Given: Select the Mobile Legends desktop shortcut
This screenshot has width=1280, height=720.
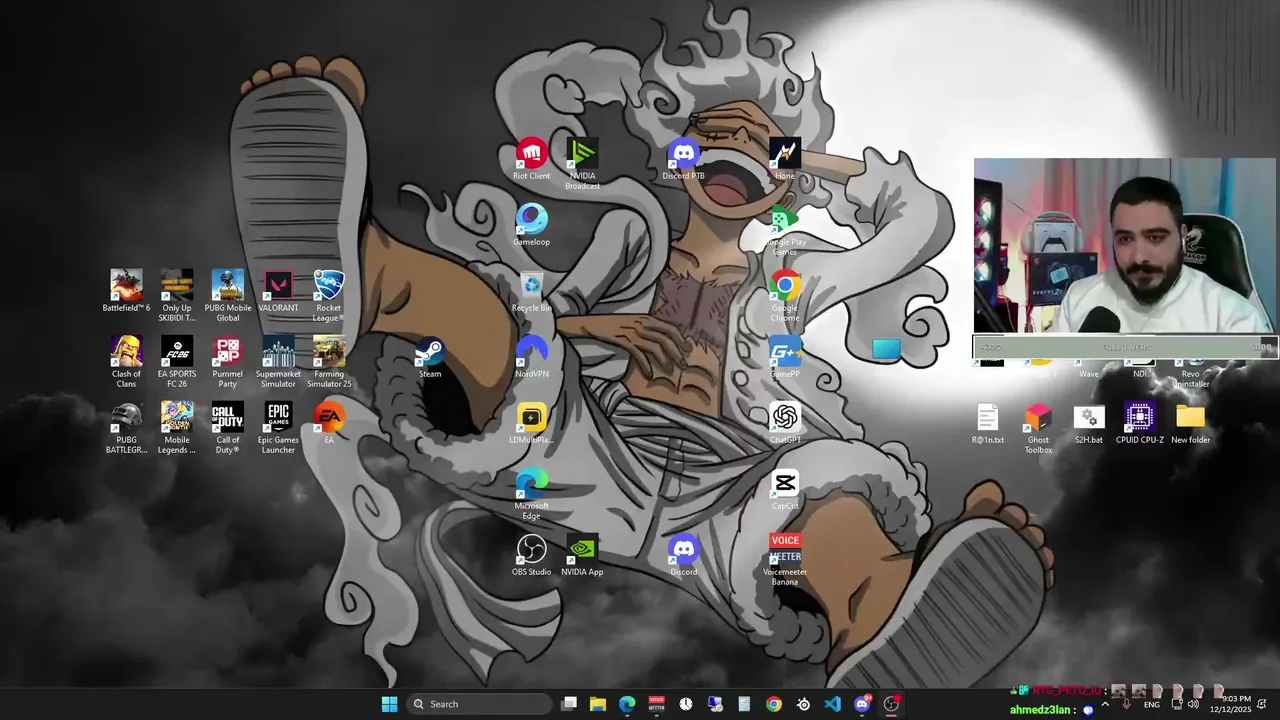Looking at the screenshot, I should [x=177, y=428].
